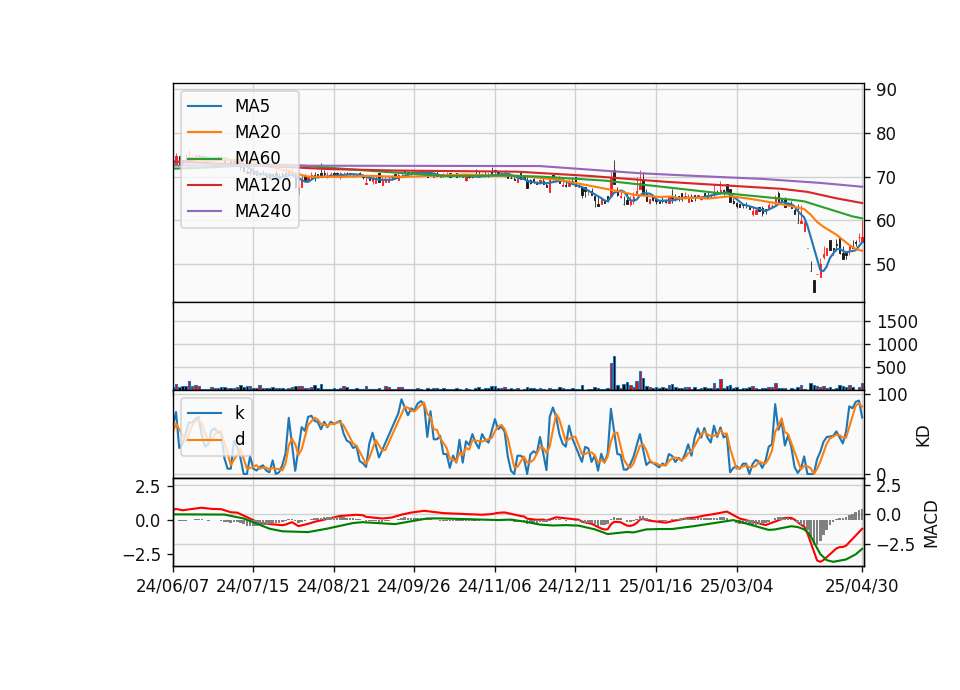
Task: Click the price axis value 60
Action: click(x=886, y=221)
